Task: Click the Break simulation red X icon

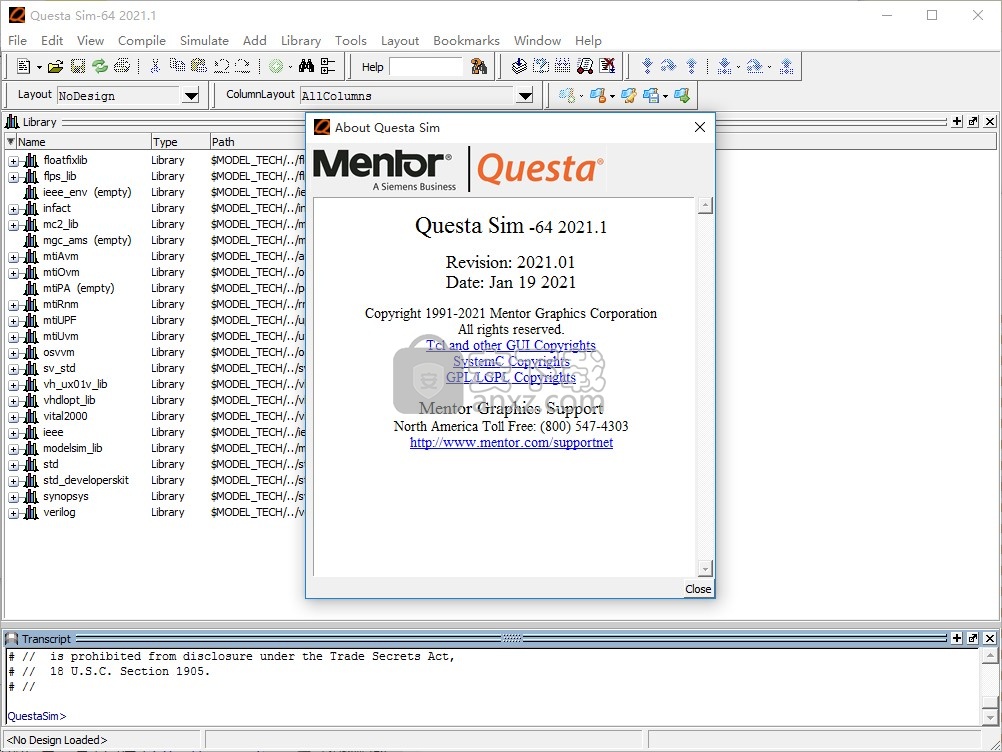Action: click(607, 66)
